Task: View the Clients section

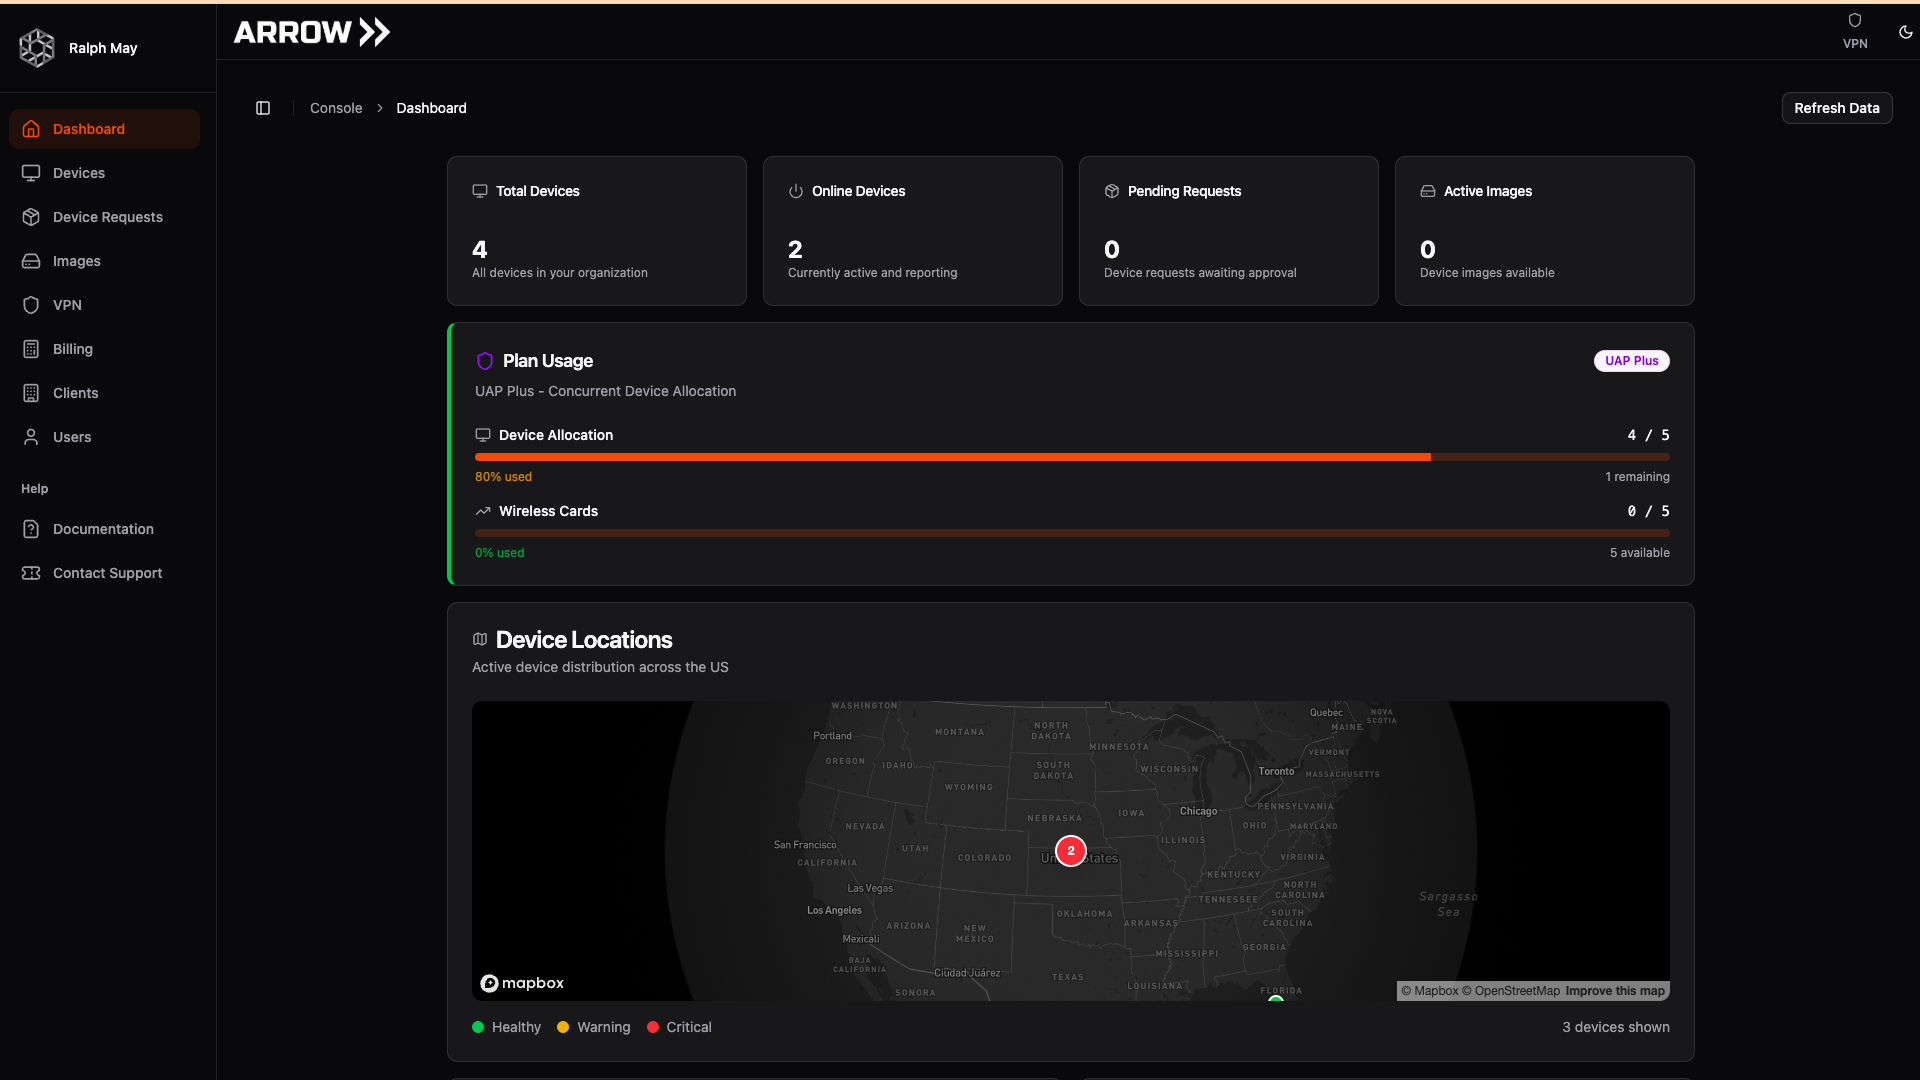Action: coord(75,392)
